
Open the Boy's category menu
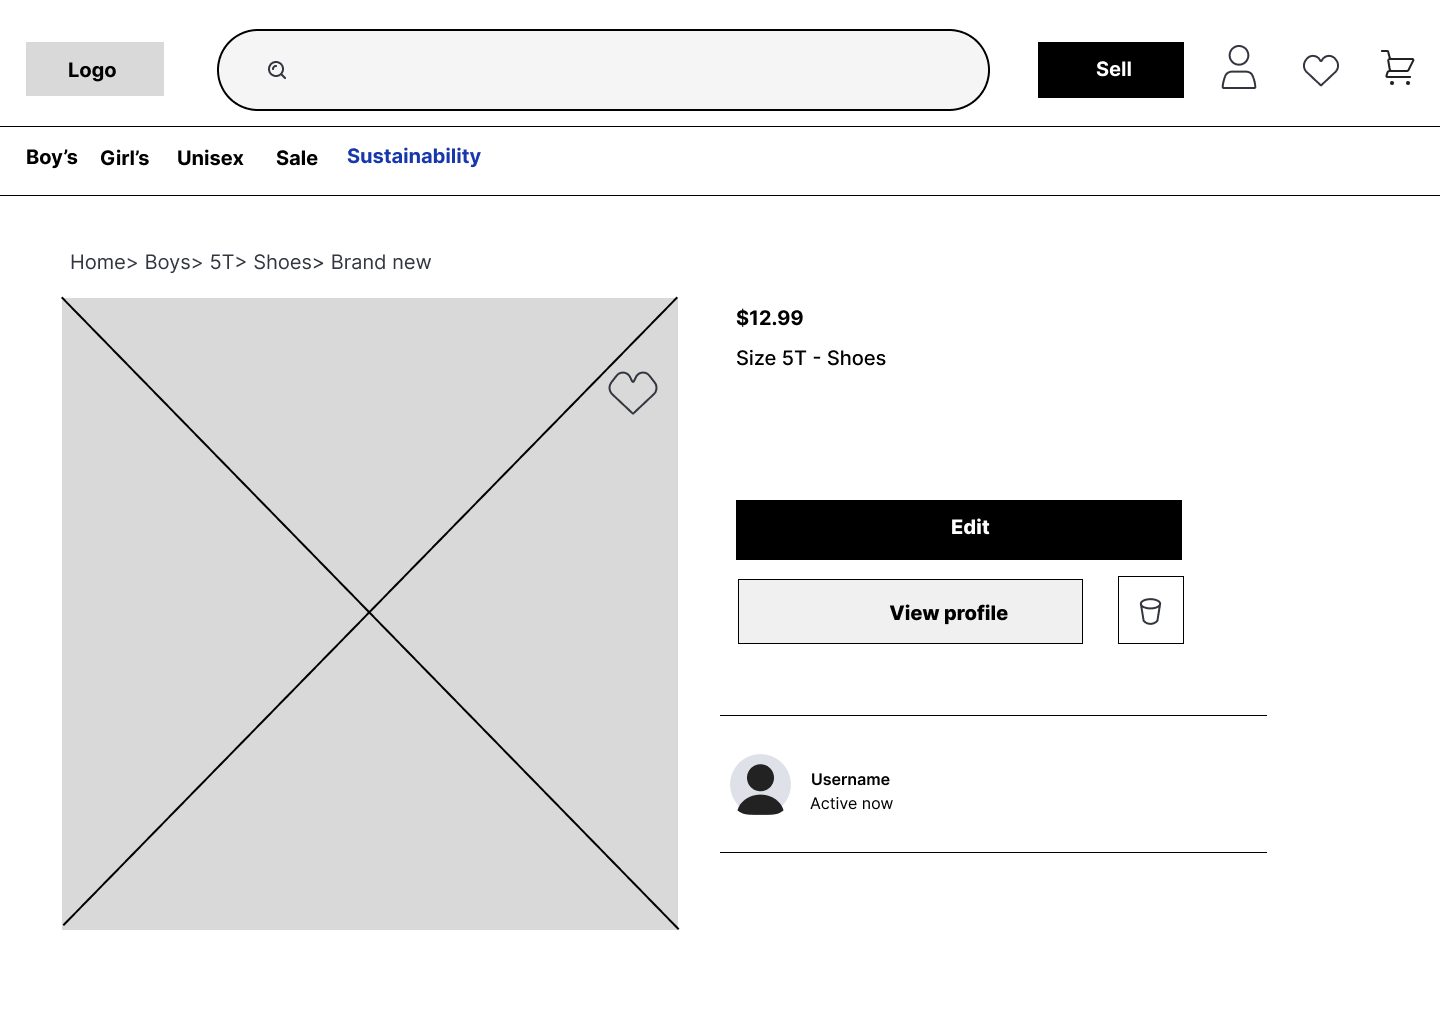click(x=52, y=157)
